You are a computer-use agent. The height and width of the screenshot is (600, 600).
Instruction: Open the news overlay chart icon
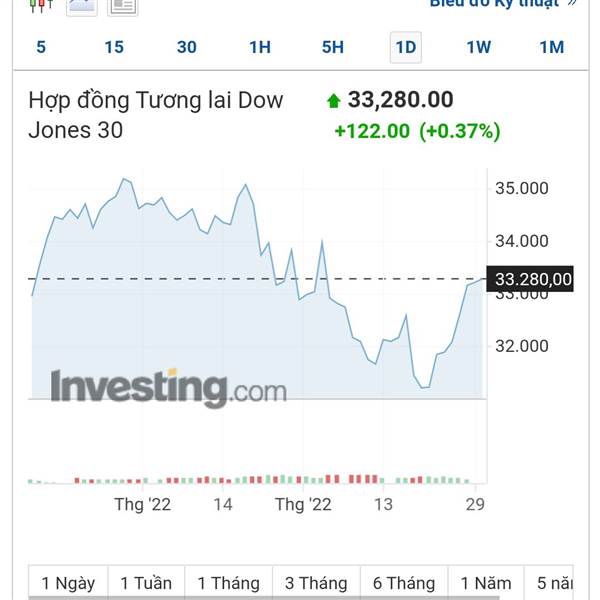pyautogui.click(x=122, y=6)
